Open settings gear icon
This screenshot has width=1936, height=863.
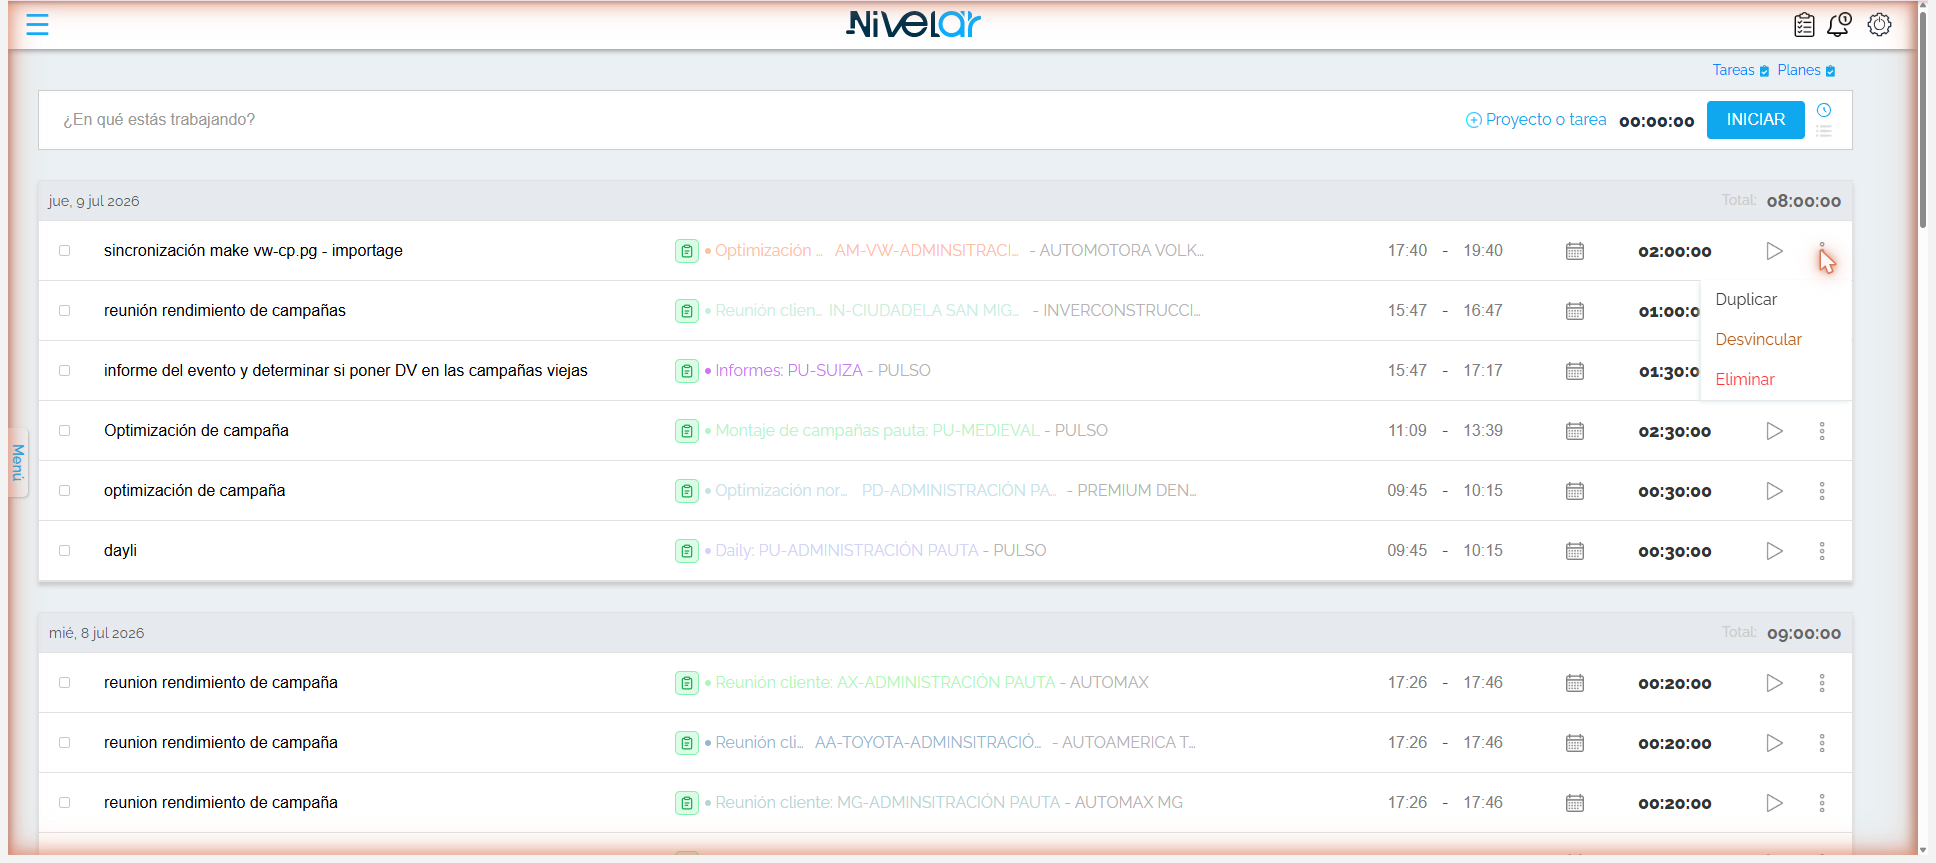pos(1879,25)
